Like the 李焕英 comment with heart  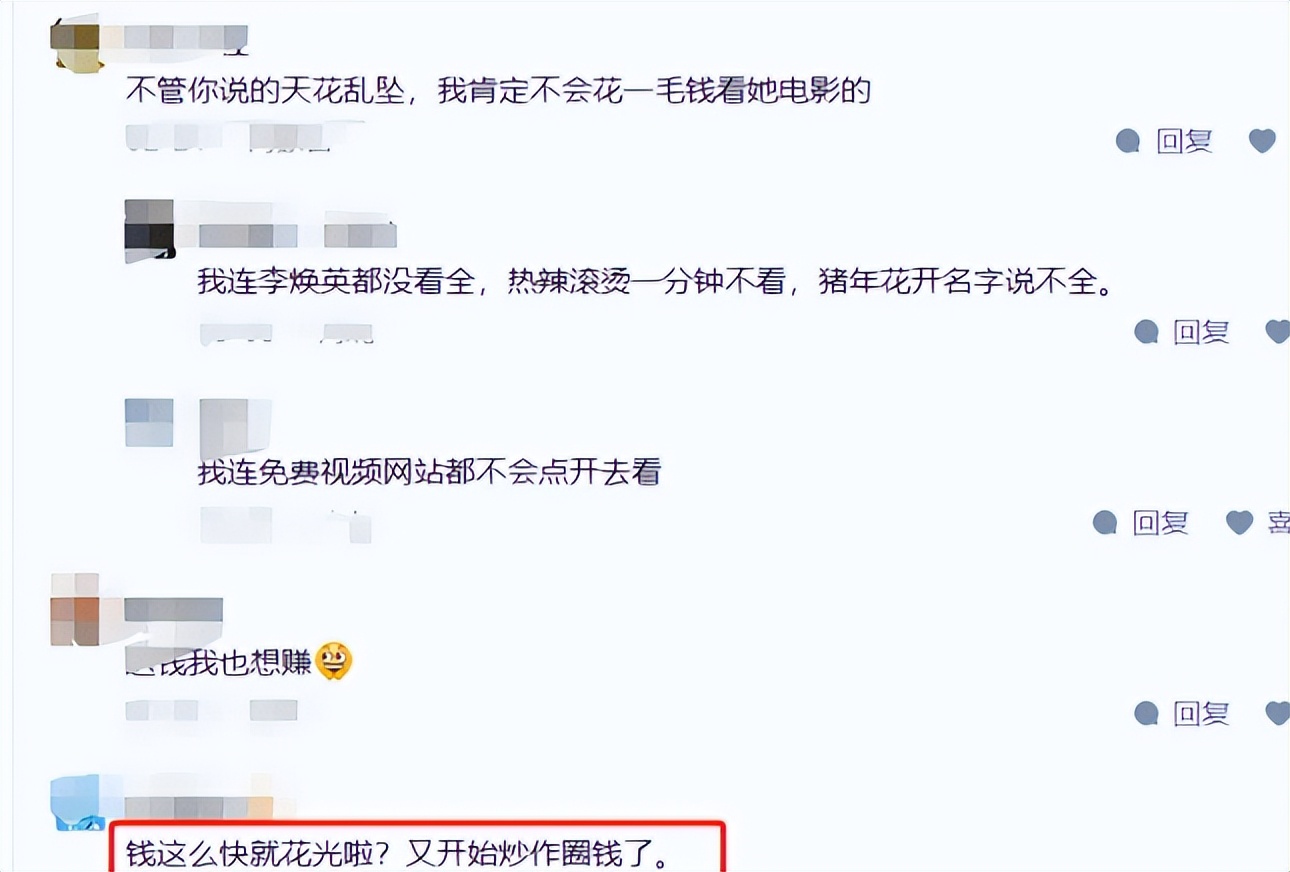pos(1278,331)
